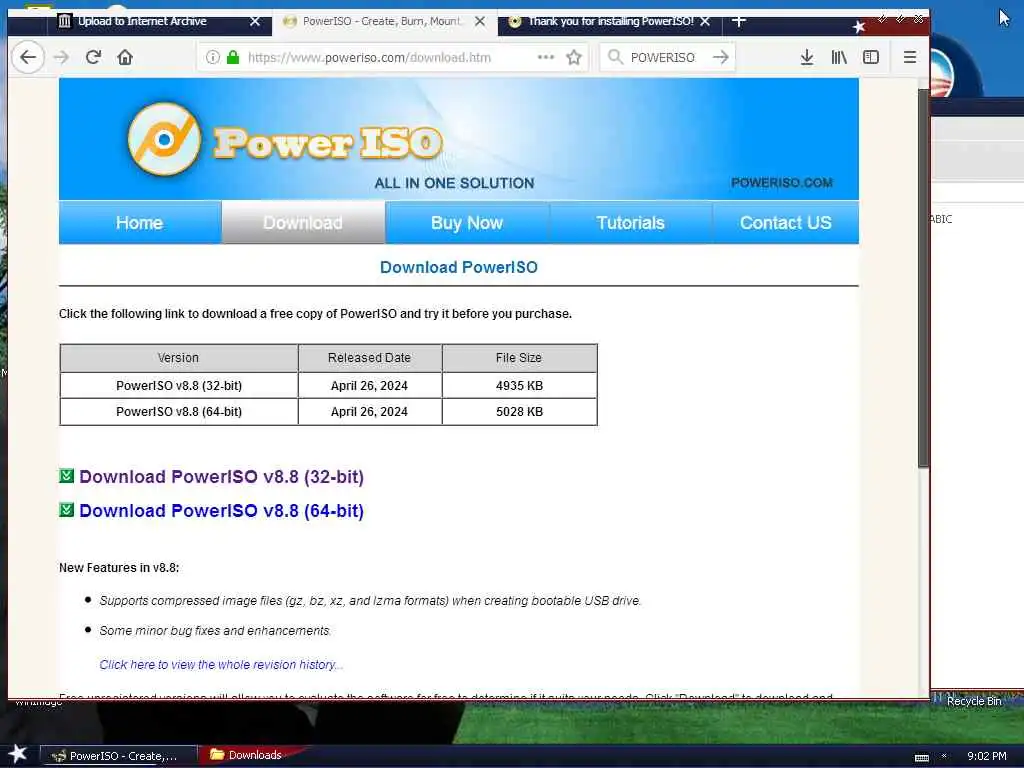Open a new tab with plus button

click(739, 22)
